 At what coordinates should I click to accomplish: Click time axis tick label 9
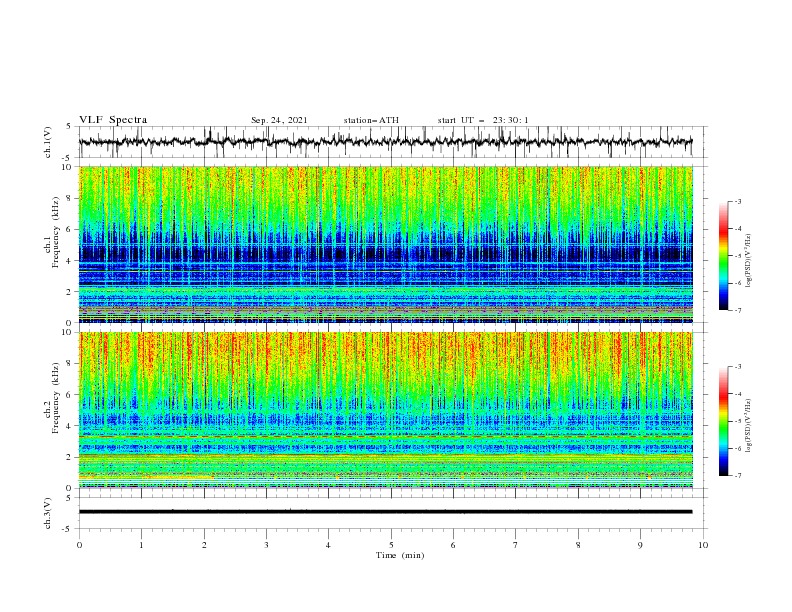(x=640, y=545)
